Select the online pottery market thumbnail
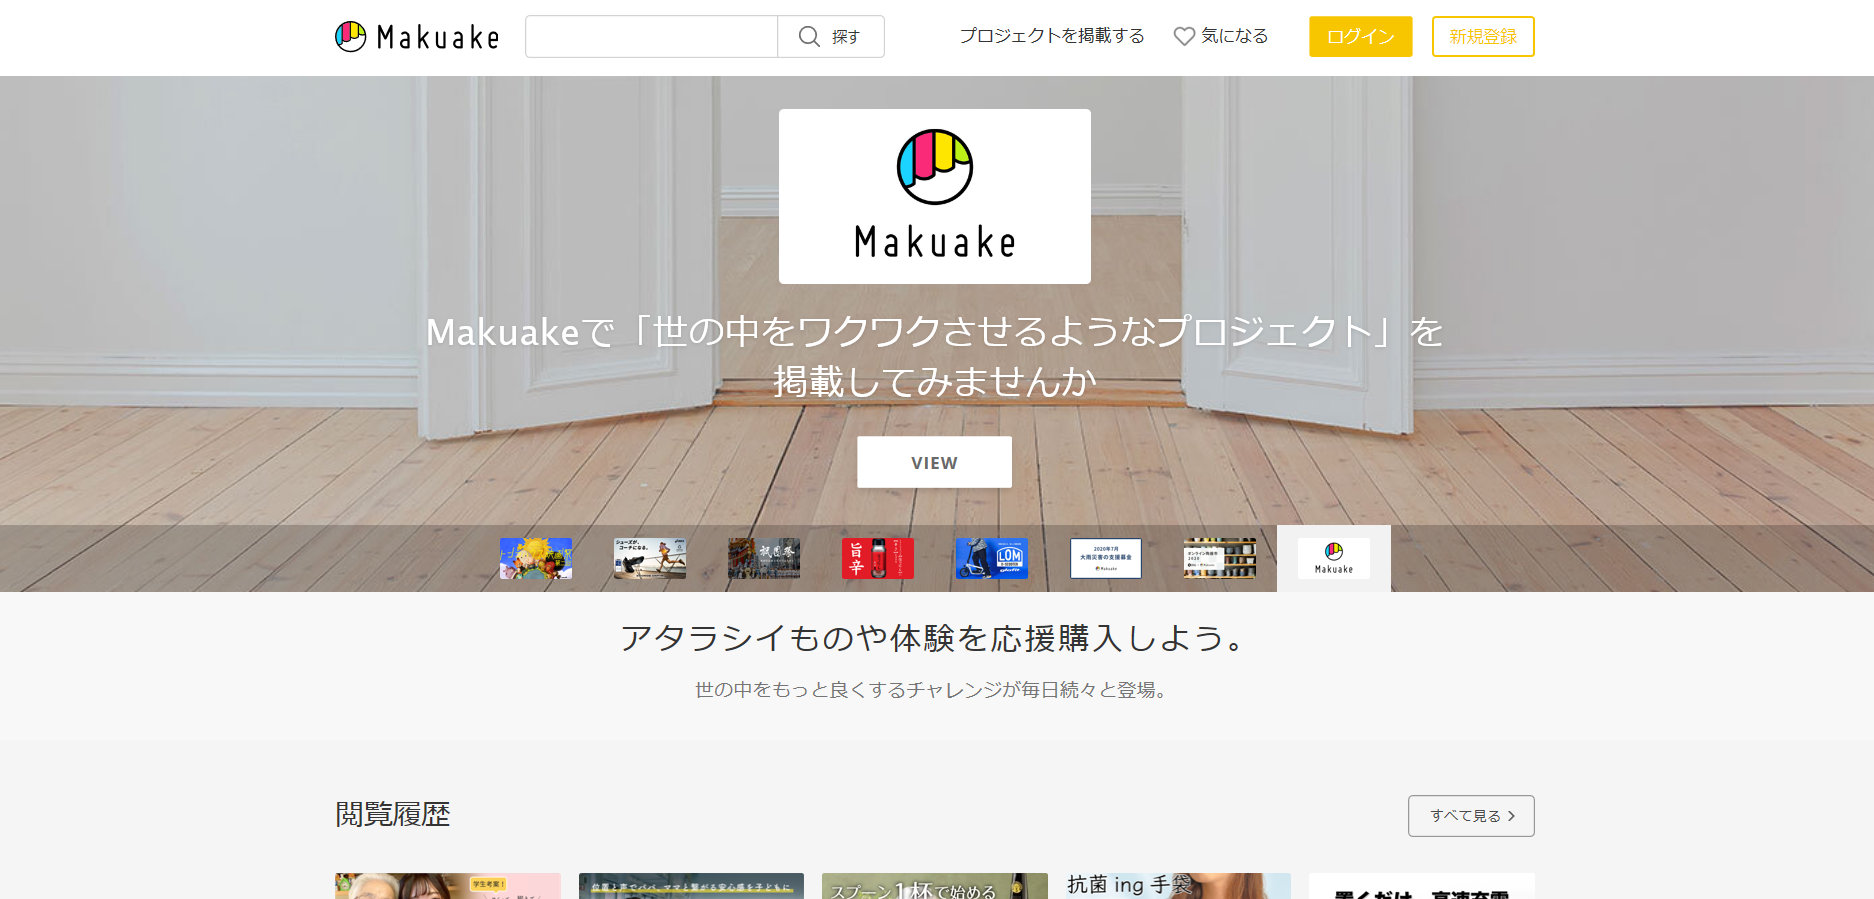The height and width of the screenshot is (899, 1874). [1219, 558]
